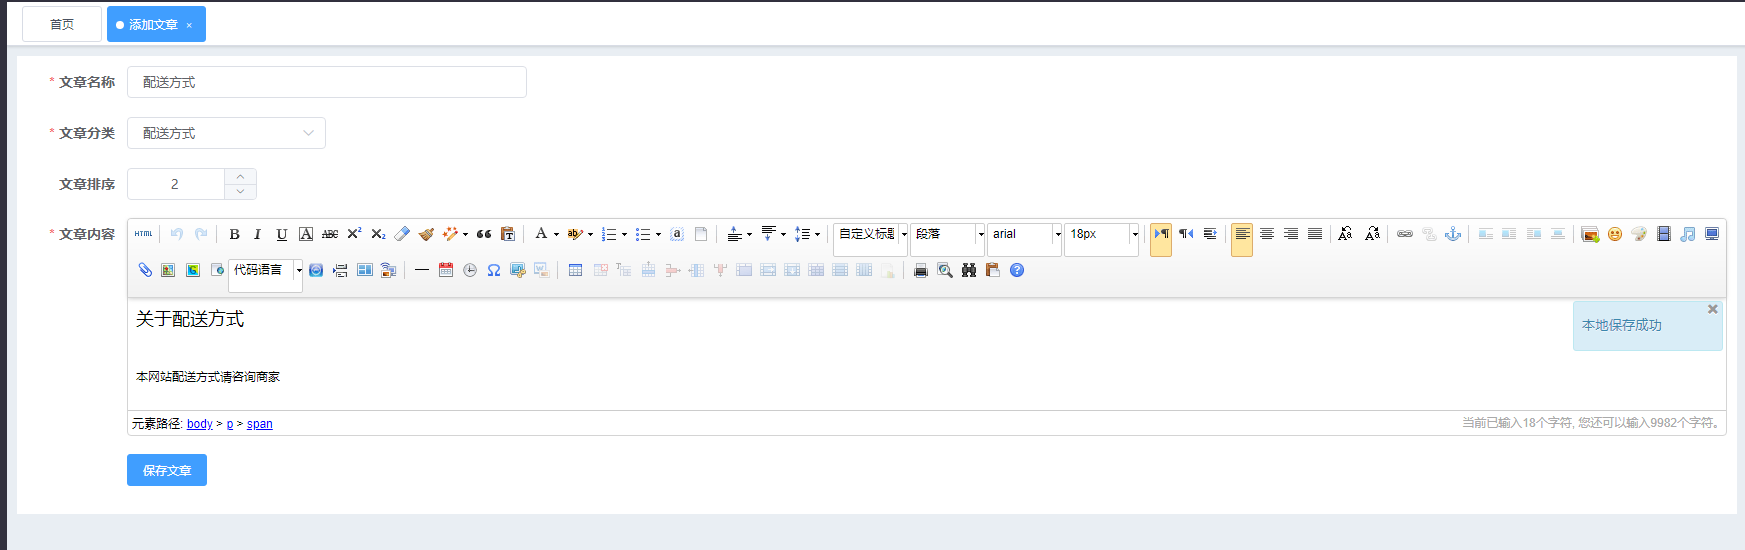Insert an anchor with anchor icon
Viewport: 1745px width, 550px height.
click(x=1453, y=234)
